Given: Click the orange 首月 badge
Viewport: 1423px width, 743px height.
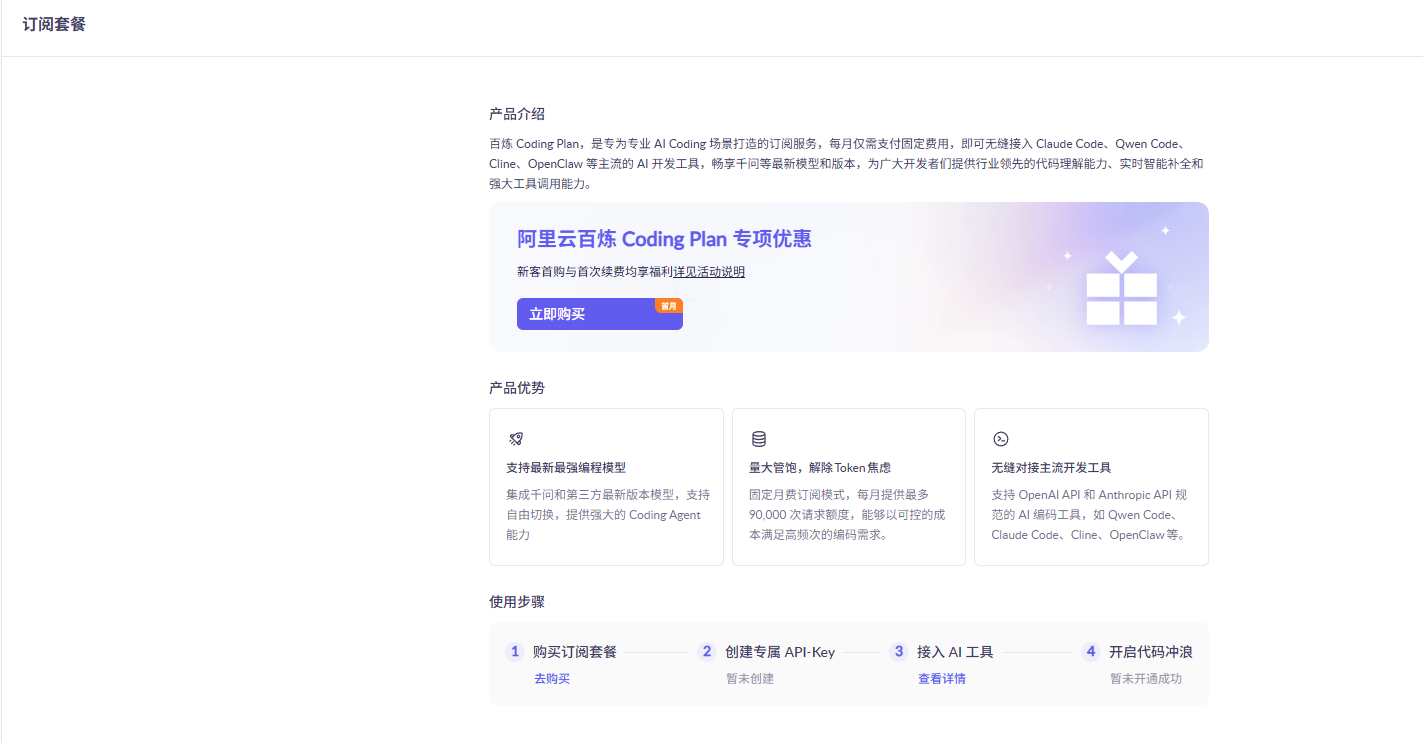Looking at the screenshot, I should 668,306.
